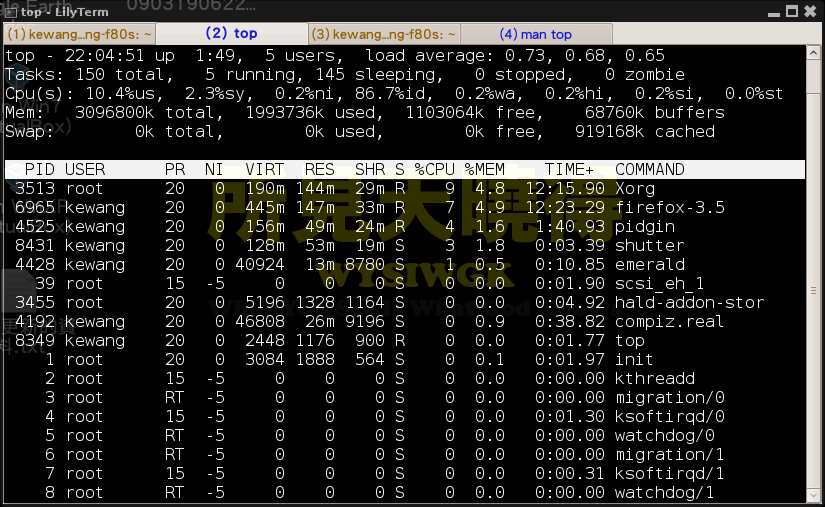
Task: Click PID 8349 in the process list
Action: (x=35, y=340)
